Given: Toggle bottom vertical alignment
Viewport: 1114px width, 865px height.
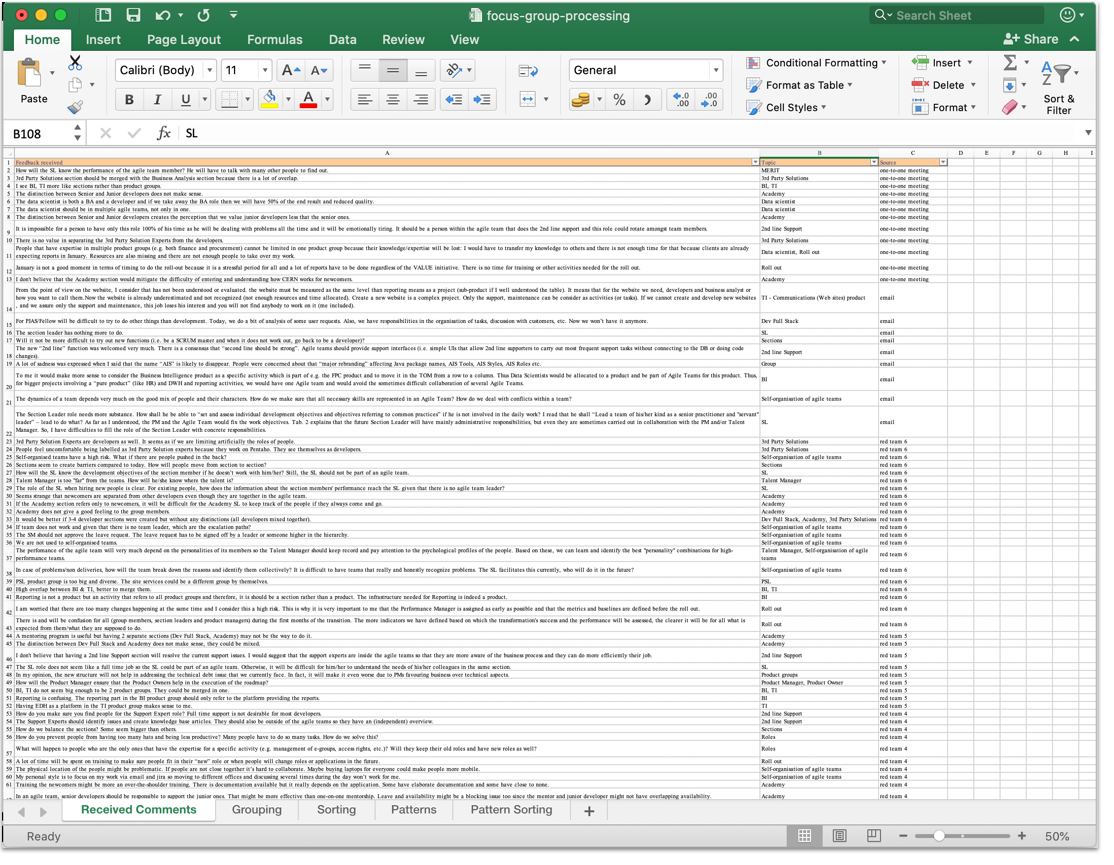Looking at the screenshot, I should (x=421, y=70).
